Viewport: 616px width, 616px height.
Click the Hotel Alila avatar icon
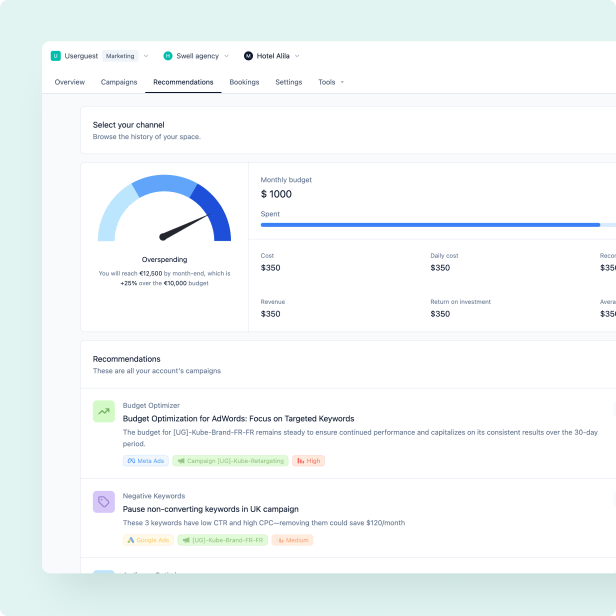[248, 56]
